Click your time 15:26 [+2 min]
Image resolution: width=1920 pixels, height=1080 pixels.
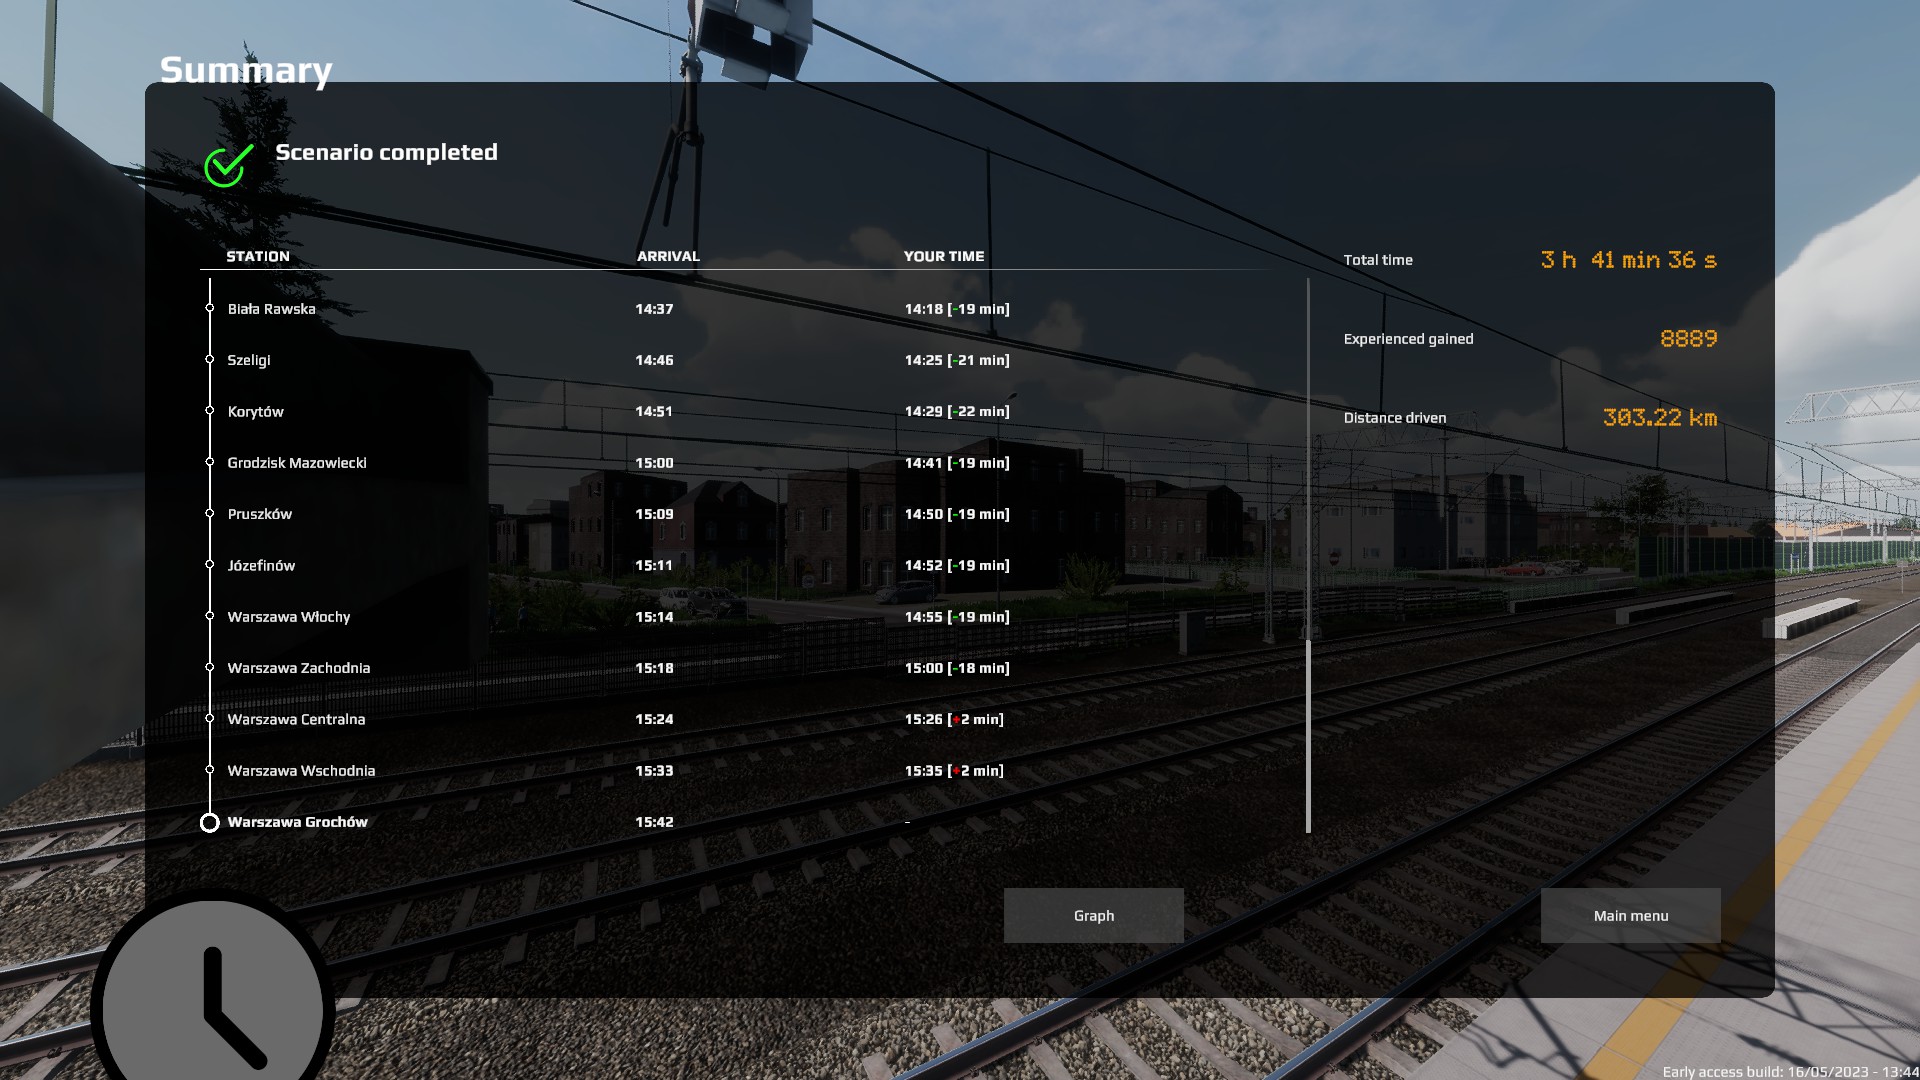point(954,719)
